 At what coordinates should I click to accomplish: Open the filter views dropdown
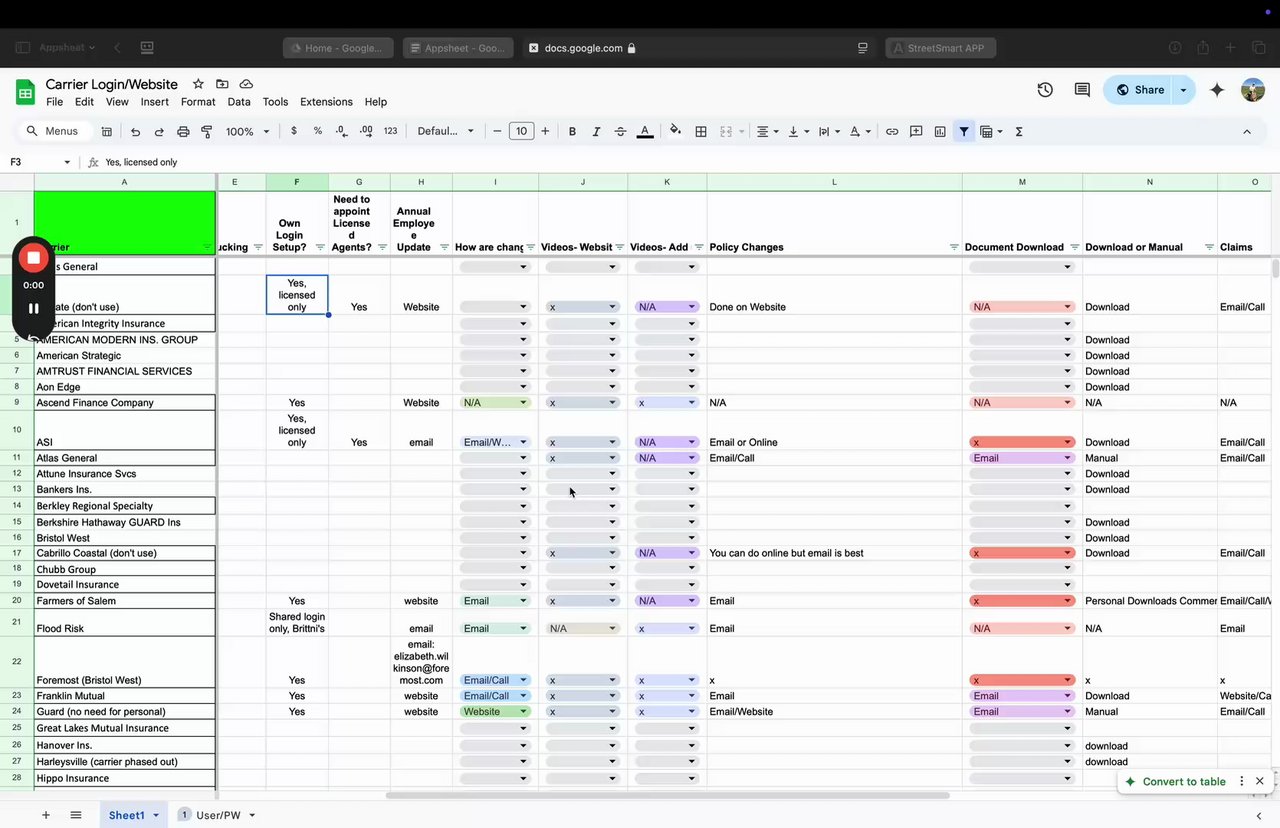[x=991, y=131]
